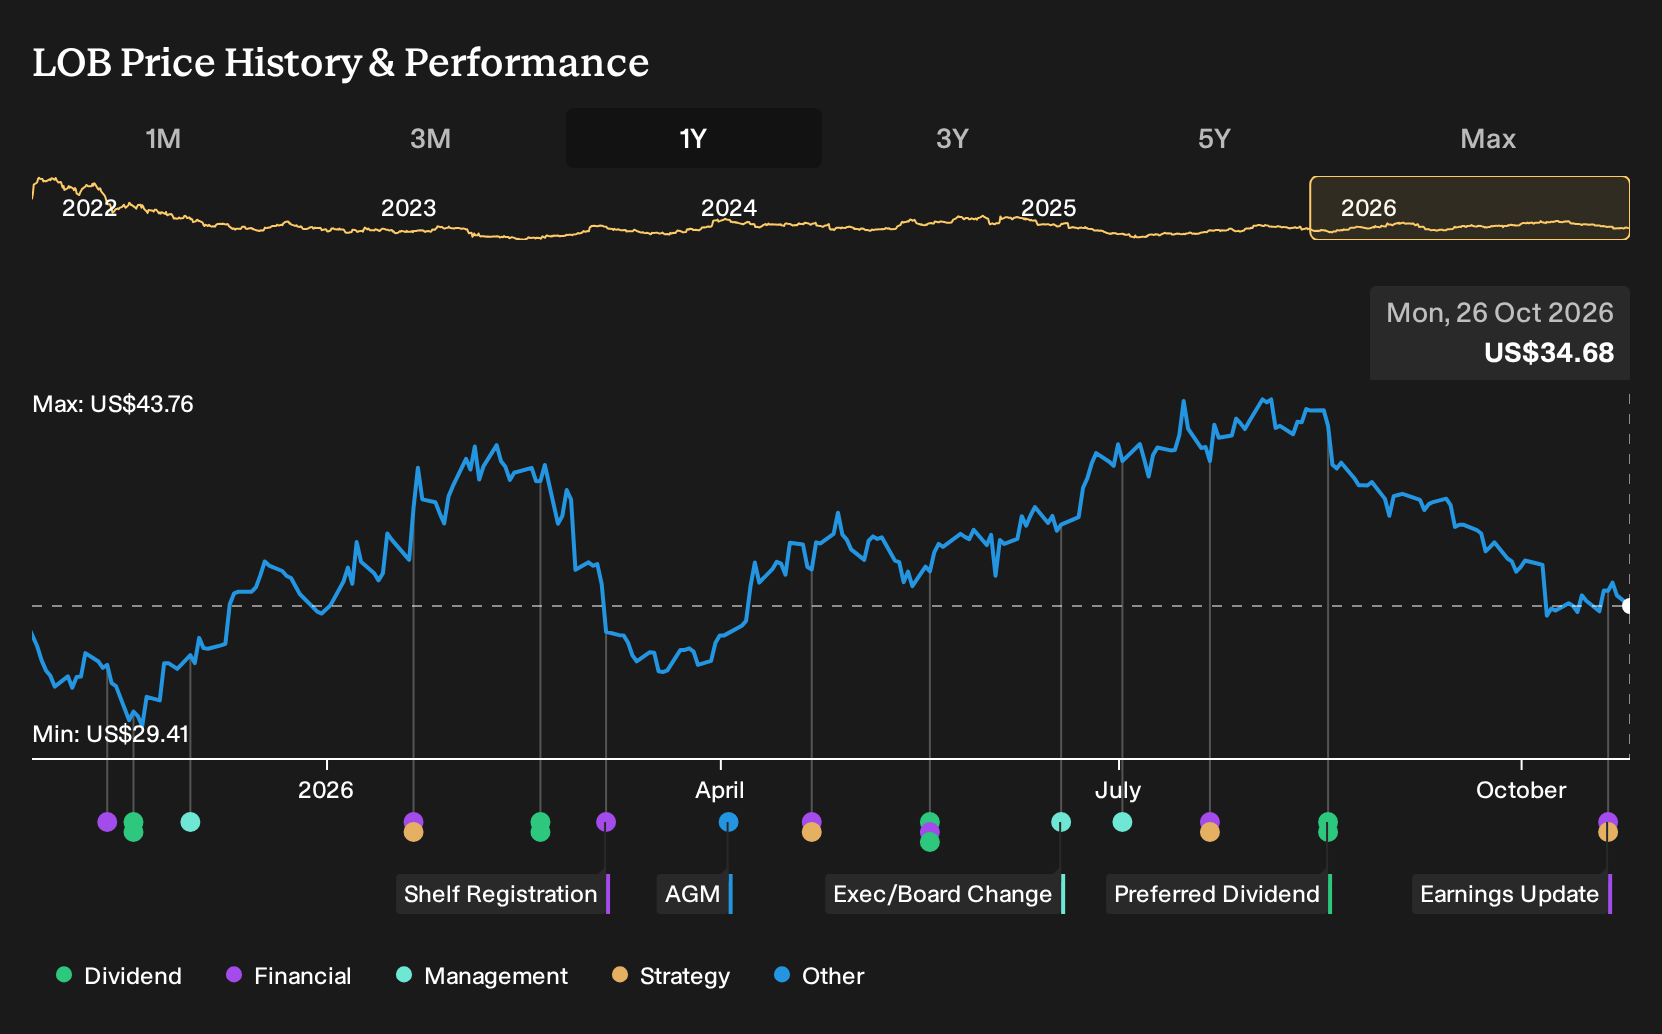Click the 'Max: US$43.76' label

click(x=113, y=404)
